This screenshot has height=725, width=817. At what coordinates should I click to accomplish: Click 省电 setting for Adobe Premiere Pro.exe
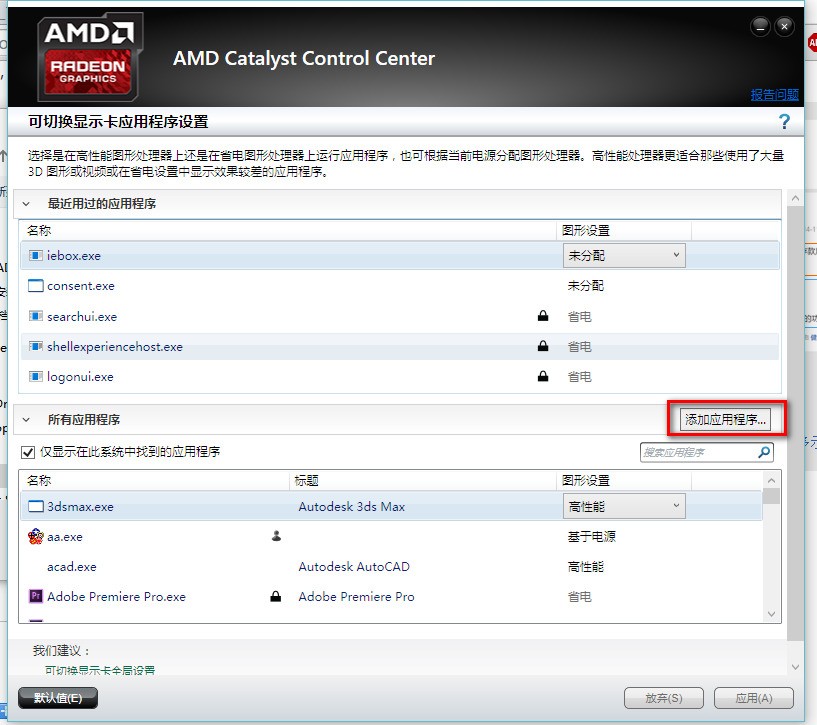[x=579, y=597]
